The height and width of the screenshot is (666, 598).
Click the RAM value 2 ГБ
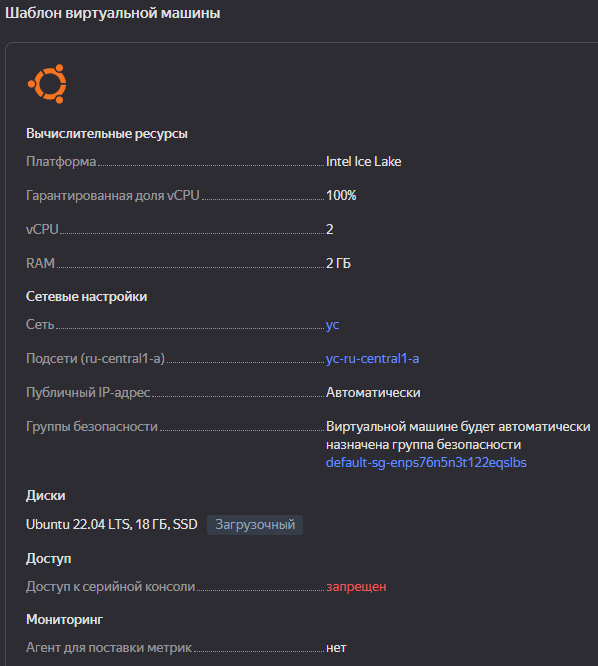338,263
